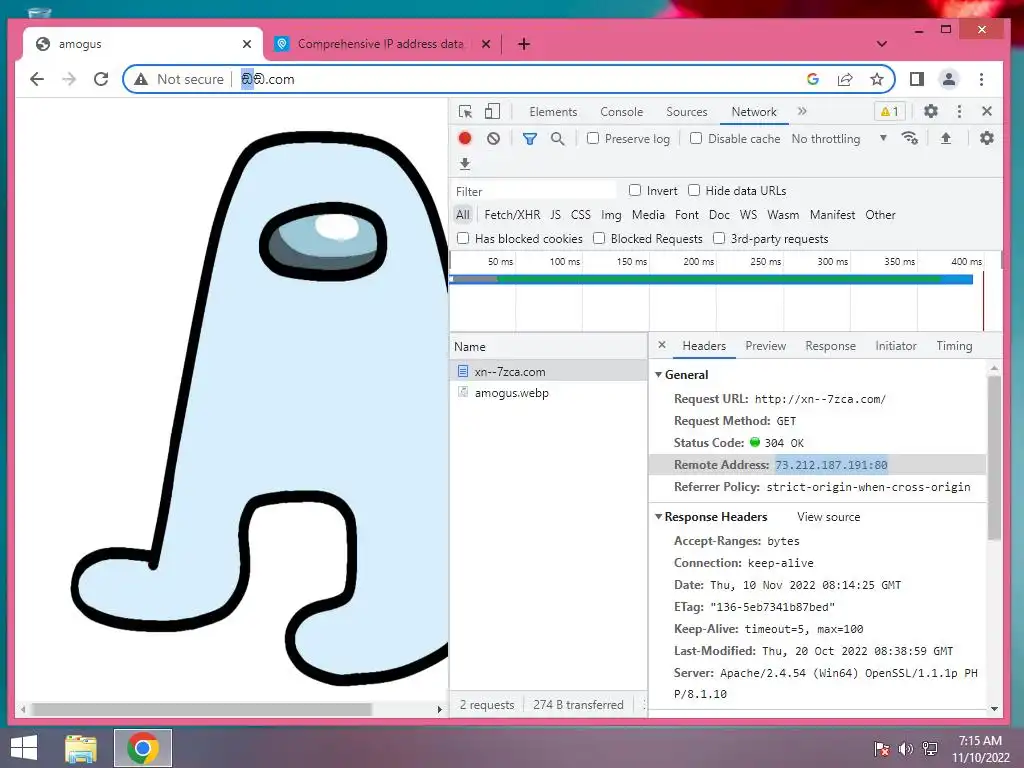The width and height of the screenshot is (1024, 768).
Task: Open the Windows Start menu
Action: click(x=24, y=748)
